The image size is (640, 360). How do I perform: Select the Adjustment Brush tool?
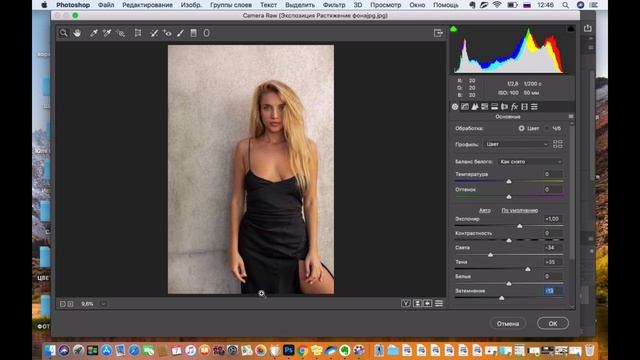(180, 33)
